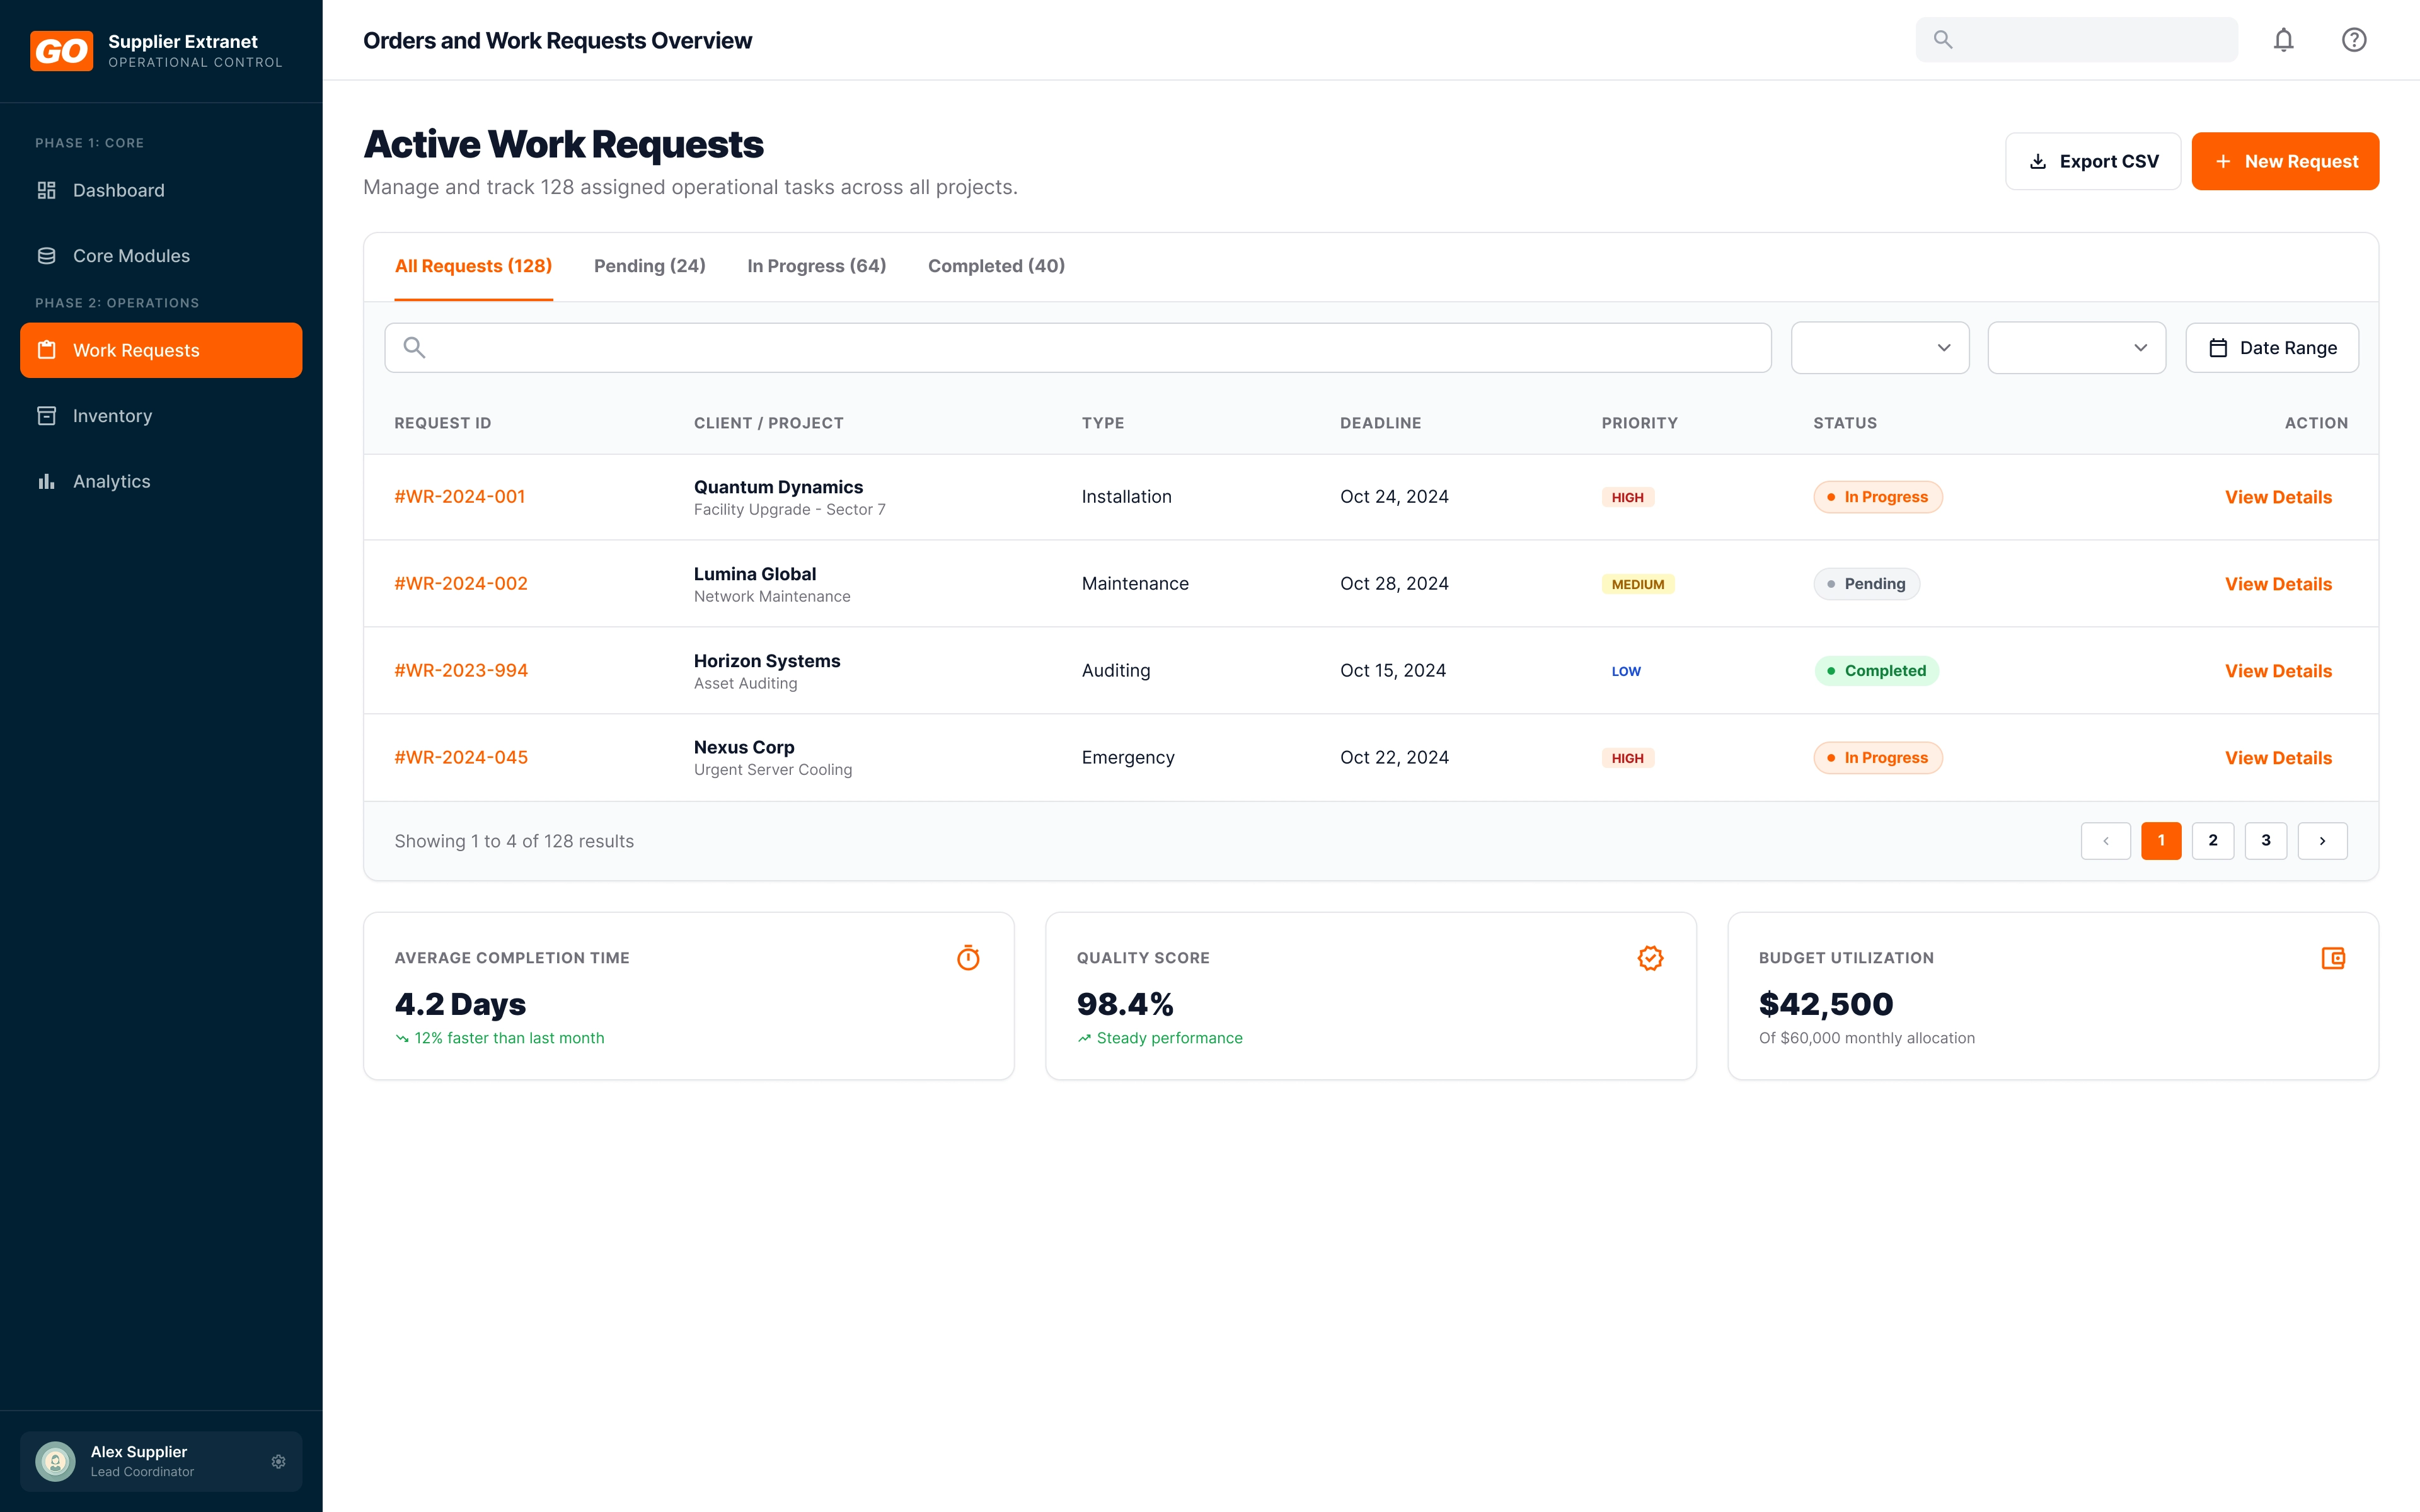Viewport: 2420px width, 1512px height.
Task: Export the list with Export CSV
Action: [2092, 161]
